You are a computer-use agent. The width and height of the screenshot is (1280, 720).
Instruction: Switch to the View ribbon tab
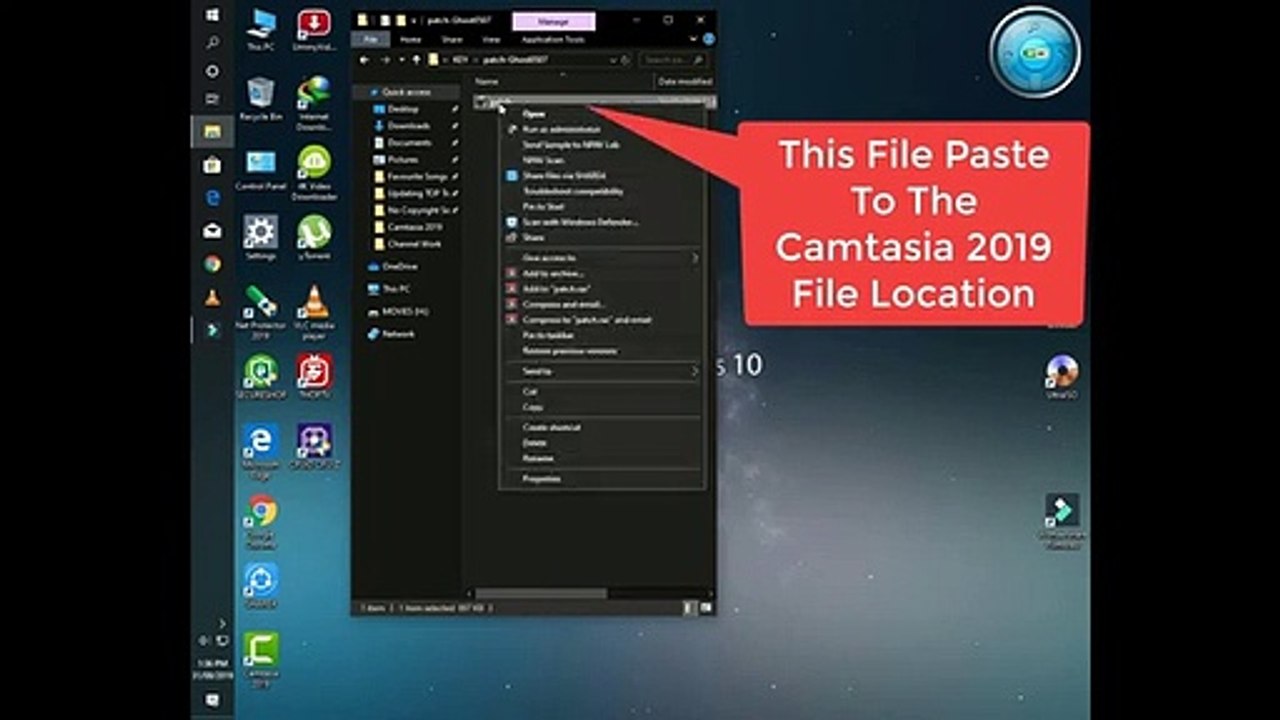(491, 39)
